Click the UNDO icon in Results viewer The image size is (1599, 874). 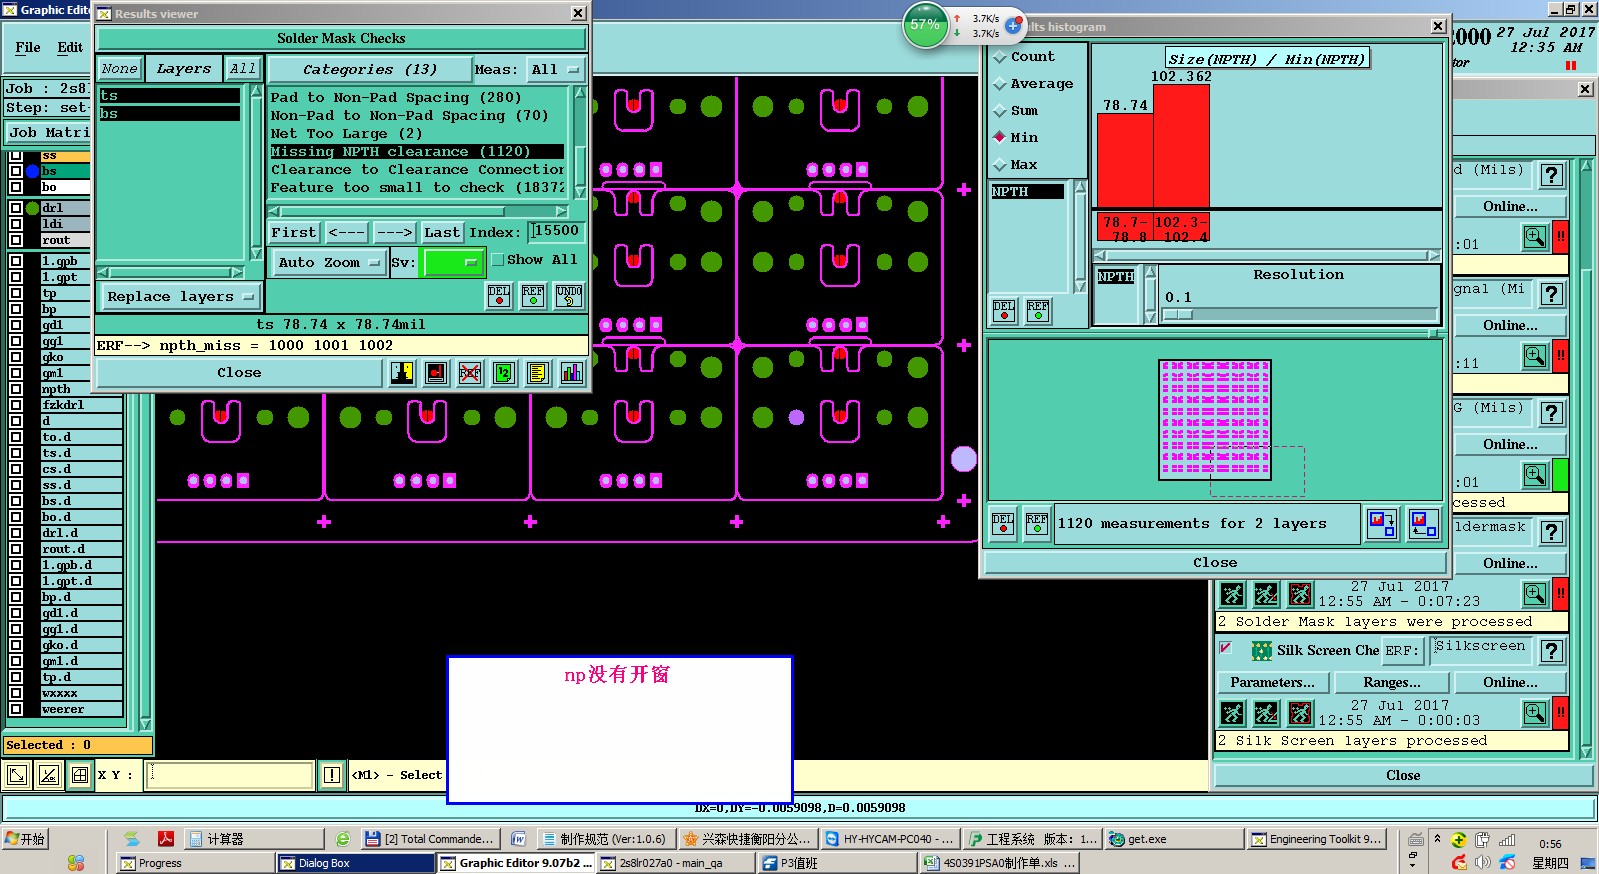(569, 295)
